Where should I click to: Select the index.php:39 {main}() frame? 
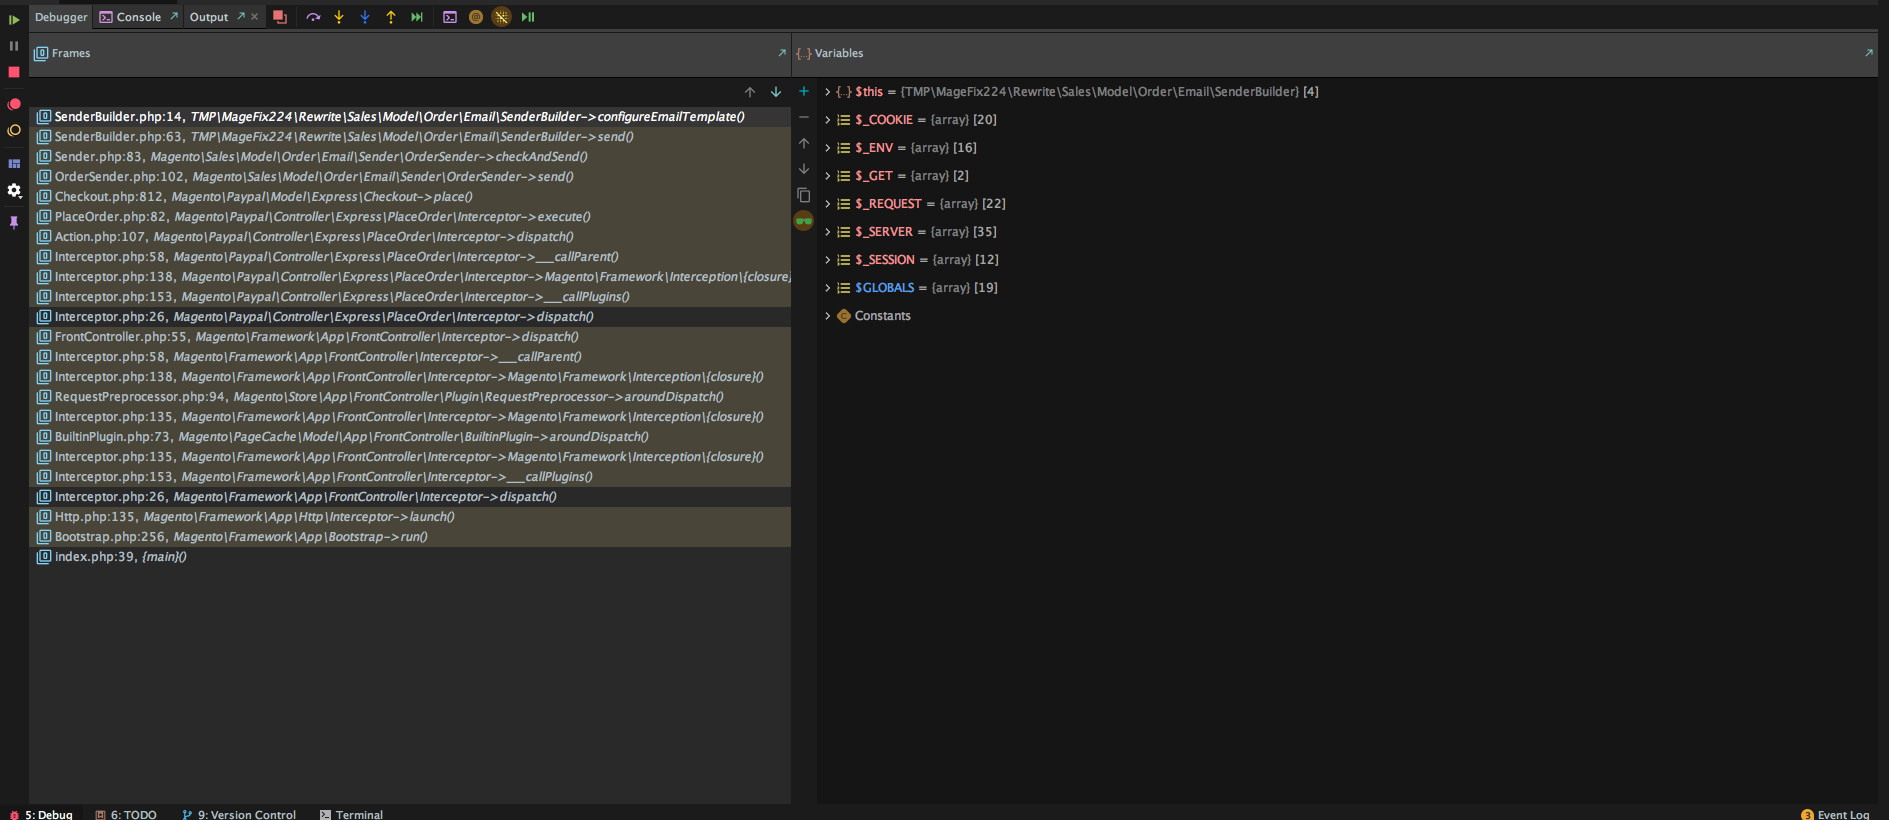point(410,557)
